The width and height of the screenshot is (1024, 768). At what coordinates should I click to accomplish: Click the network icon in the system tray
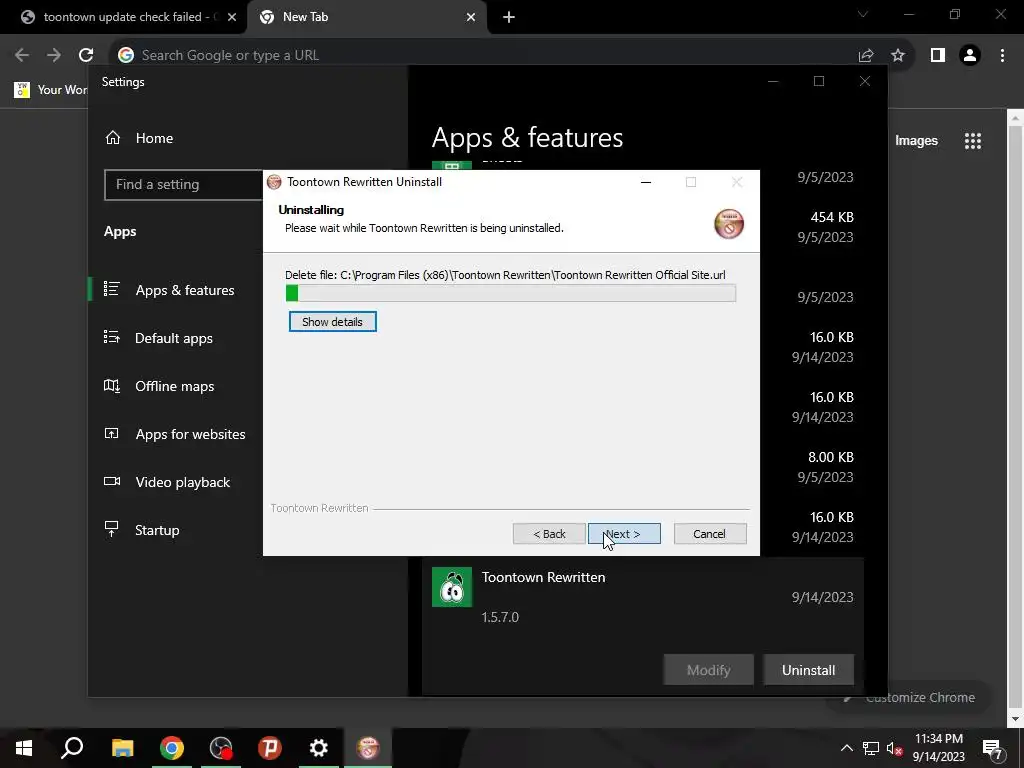click(x=871, y=748)
